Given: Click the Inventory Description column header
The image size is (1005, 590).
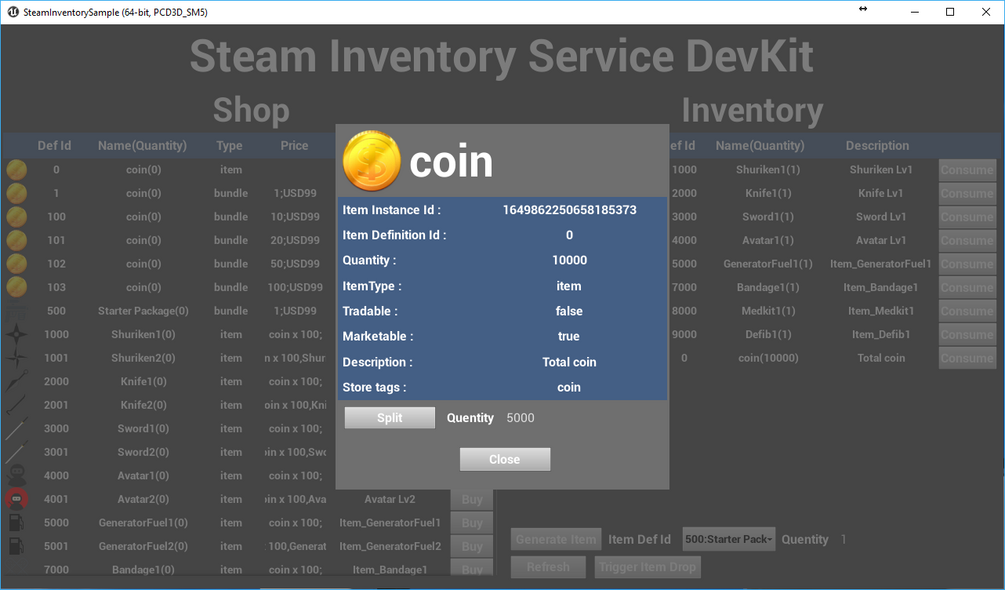Looking at the screenshot, I should (x=877, y=145).
